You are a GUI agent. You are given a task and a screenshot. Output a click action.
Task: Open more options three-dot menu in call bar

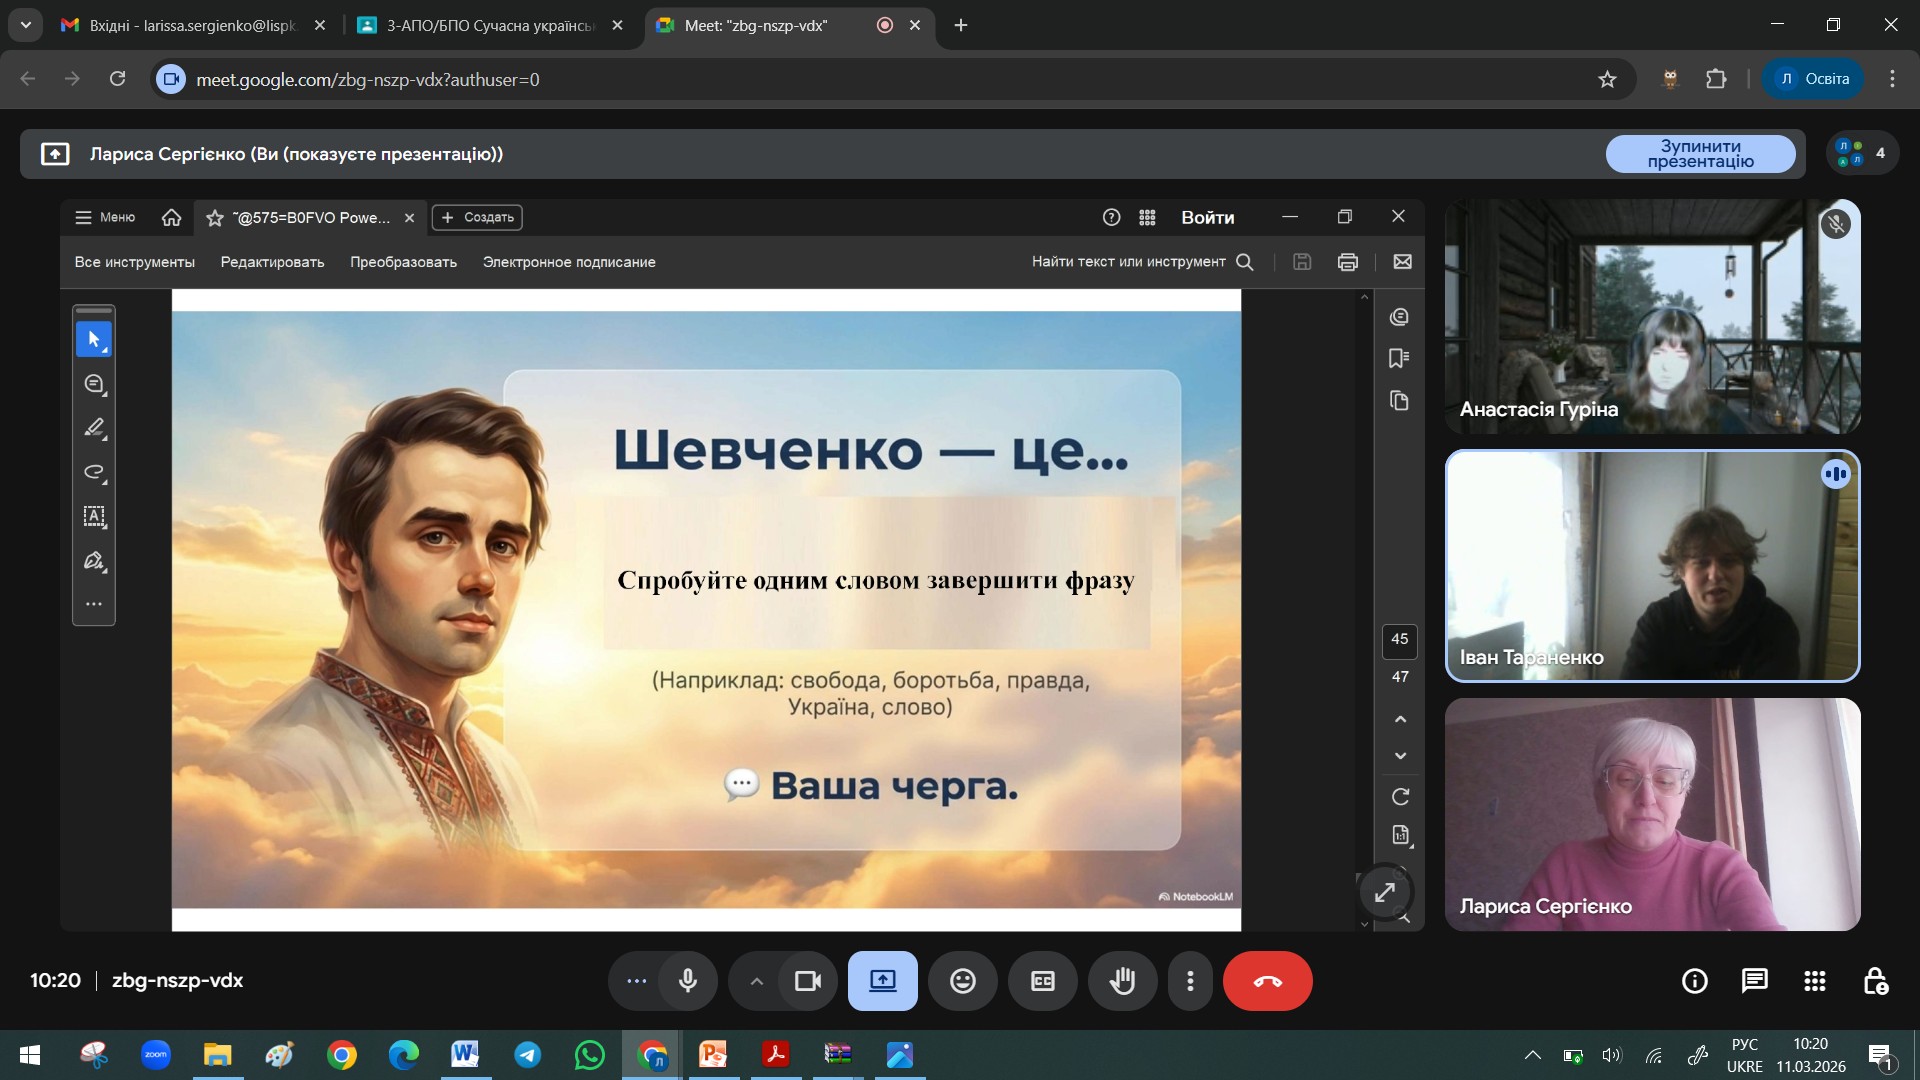pos(1189,981)
